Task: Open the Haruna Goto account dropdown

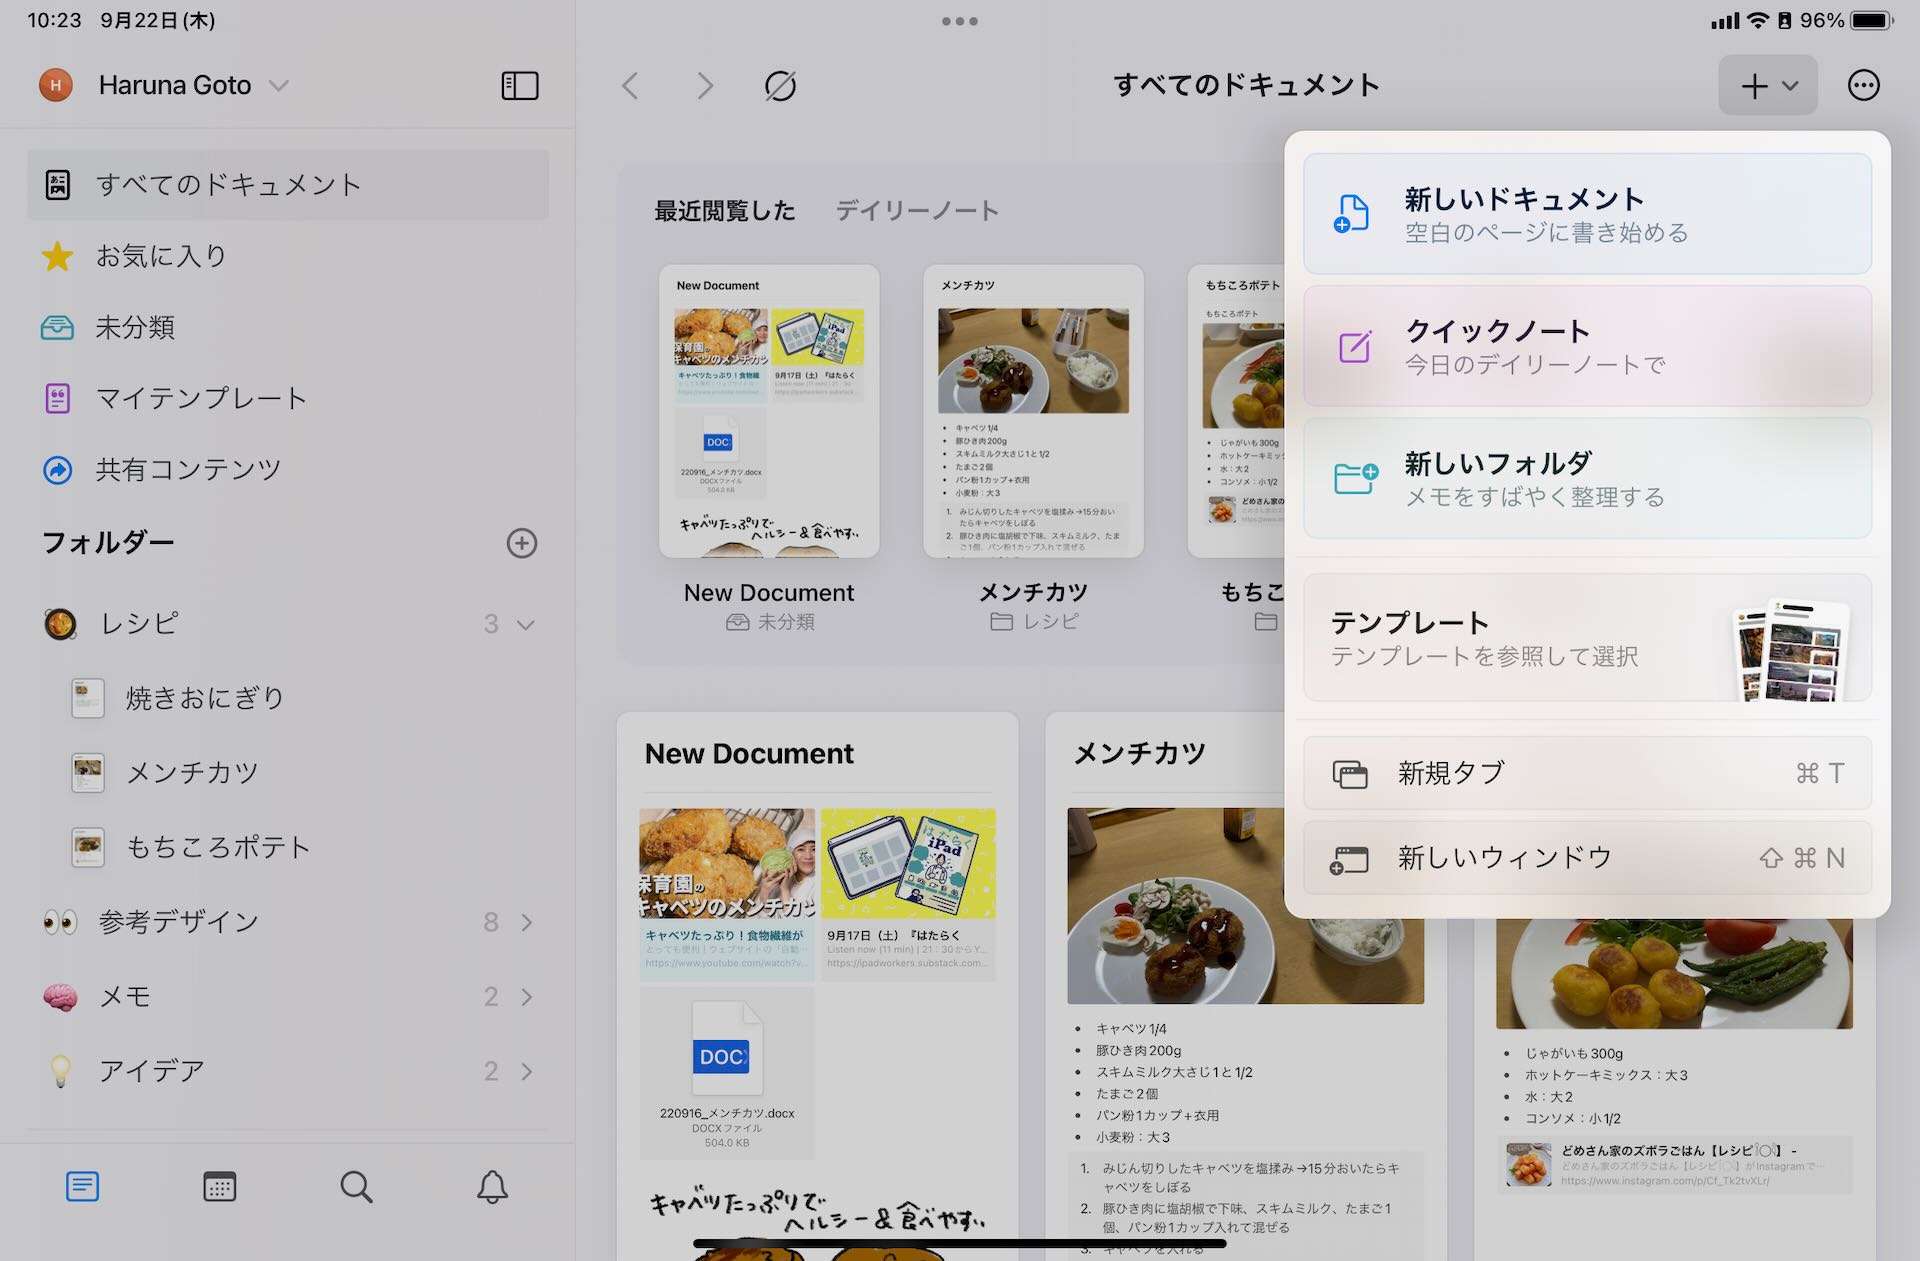Action: pos(165,86)
